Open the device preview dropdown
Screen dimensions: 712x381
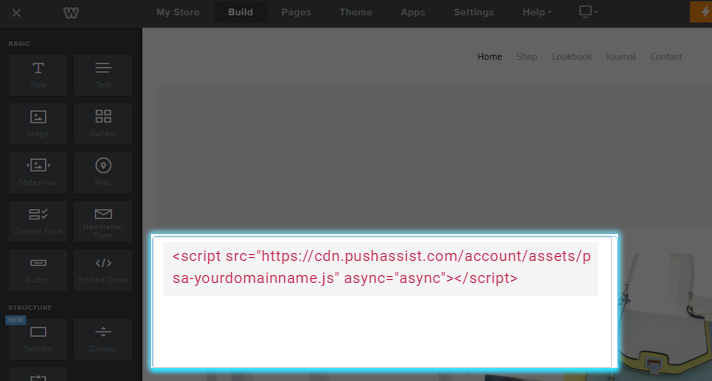tap(588, 12)
